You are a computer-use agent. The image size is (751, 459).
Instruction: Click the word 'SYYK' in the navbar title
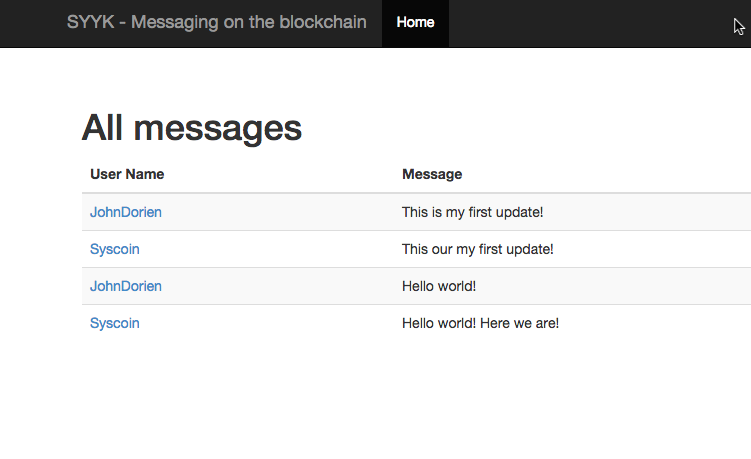tap(91, 22)
